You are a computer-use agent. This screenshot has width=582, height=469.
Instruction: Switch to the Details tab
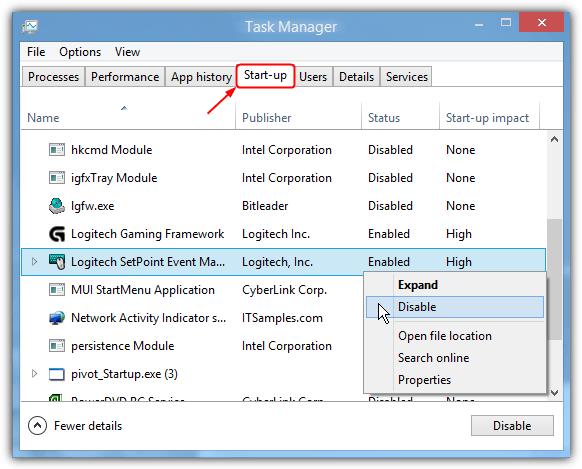click(356, 77)
